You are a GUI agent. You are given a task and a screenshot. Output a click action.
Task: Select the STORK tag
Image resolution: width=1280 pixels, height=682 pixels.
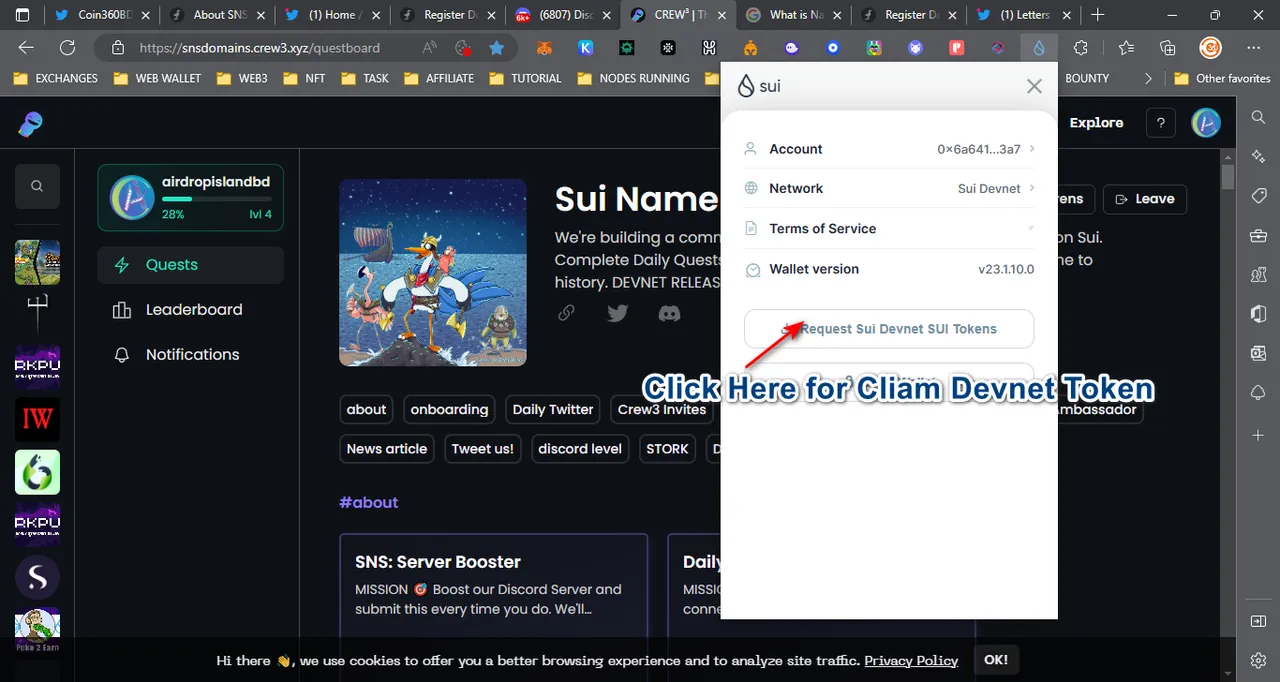tap(667, 449)
